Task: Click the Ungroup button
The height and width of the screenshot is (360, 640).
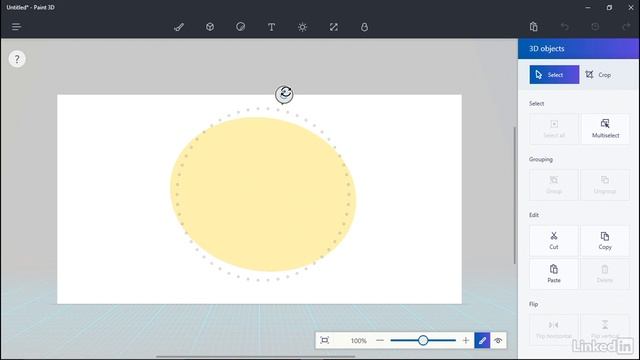Action: [x=605, y=185]
